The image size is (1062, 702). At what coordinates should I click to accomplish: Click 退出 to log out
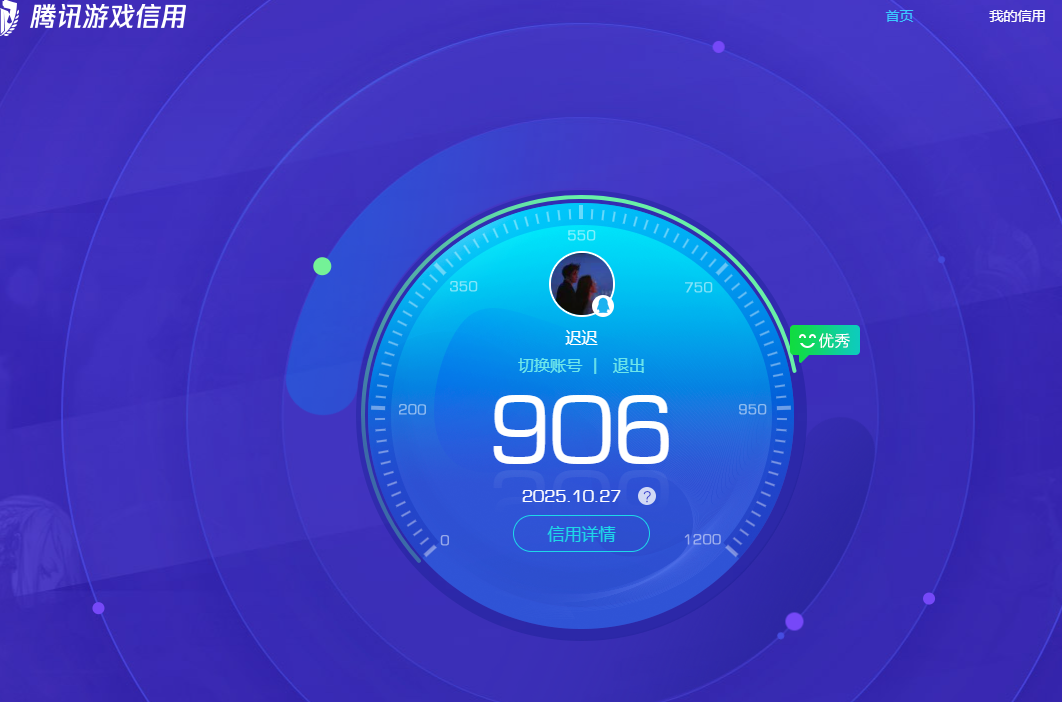coord(628,366)
